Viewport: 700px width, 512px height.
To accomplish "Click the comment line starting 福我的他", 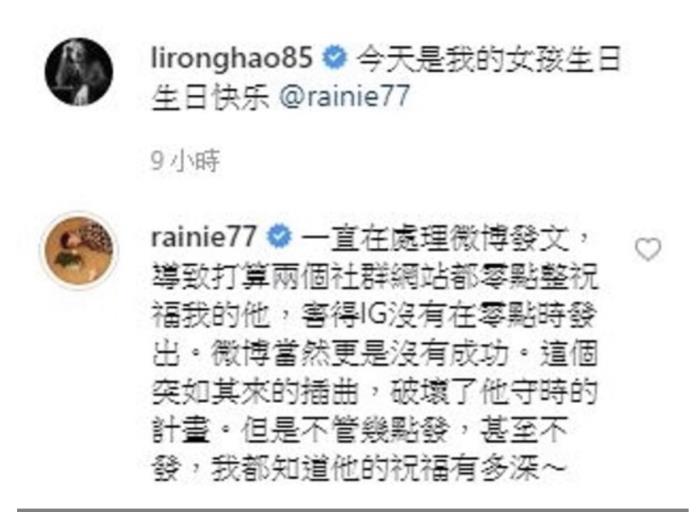I will (375, 316).
